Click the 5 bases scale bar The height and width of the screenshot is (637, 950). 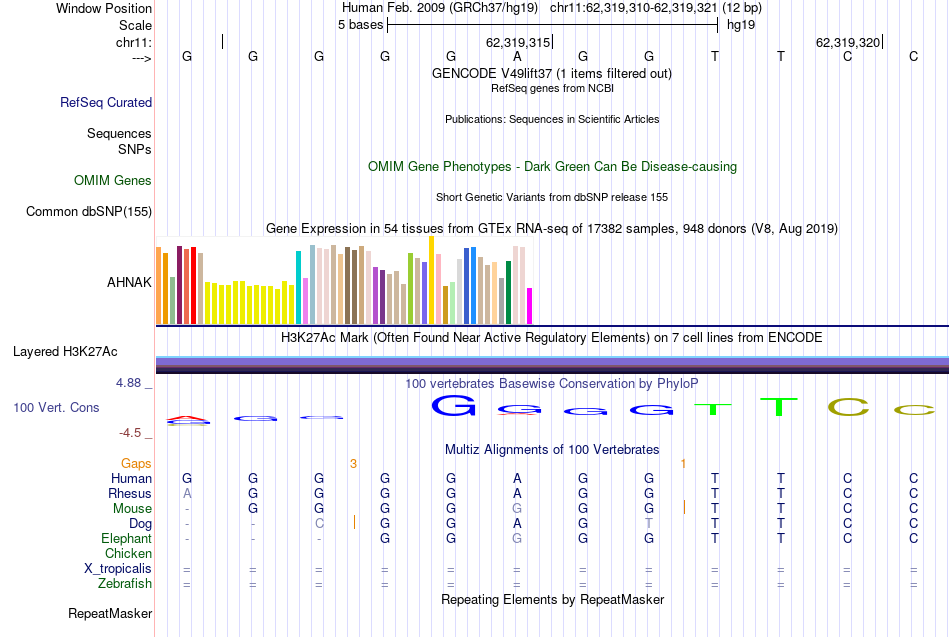[x=553, y=25]
